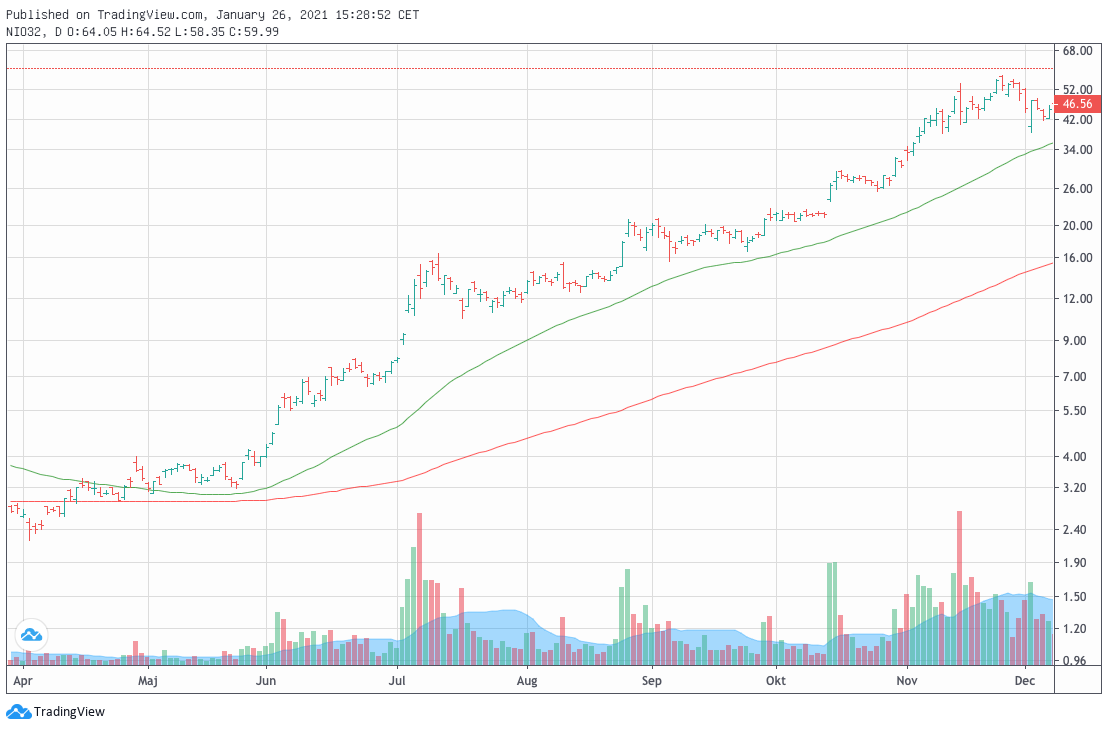Viewport: 1108px width, 730px height.
Task: Click the TradingView text beside the bottom logo
Action: tap(69, 712)
